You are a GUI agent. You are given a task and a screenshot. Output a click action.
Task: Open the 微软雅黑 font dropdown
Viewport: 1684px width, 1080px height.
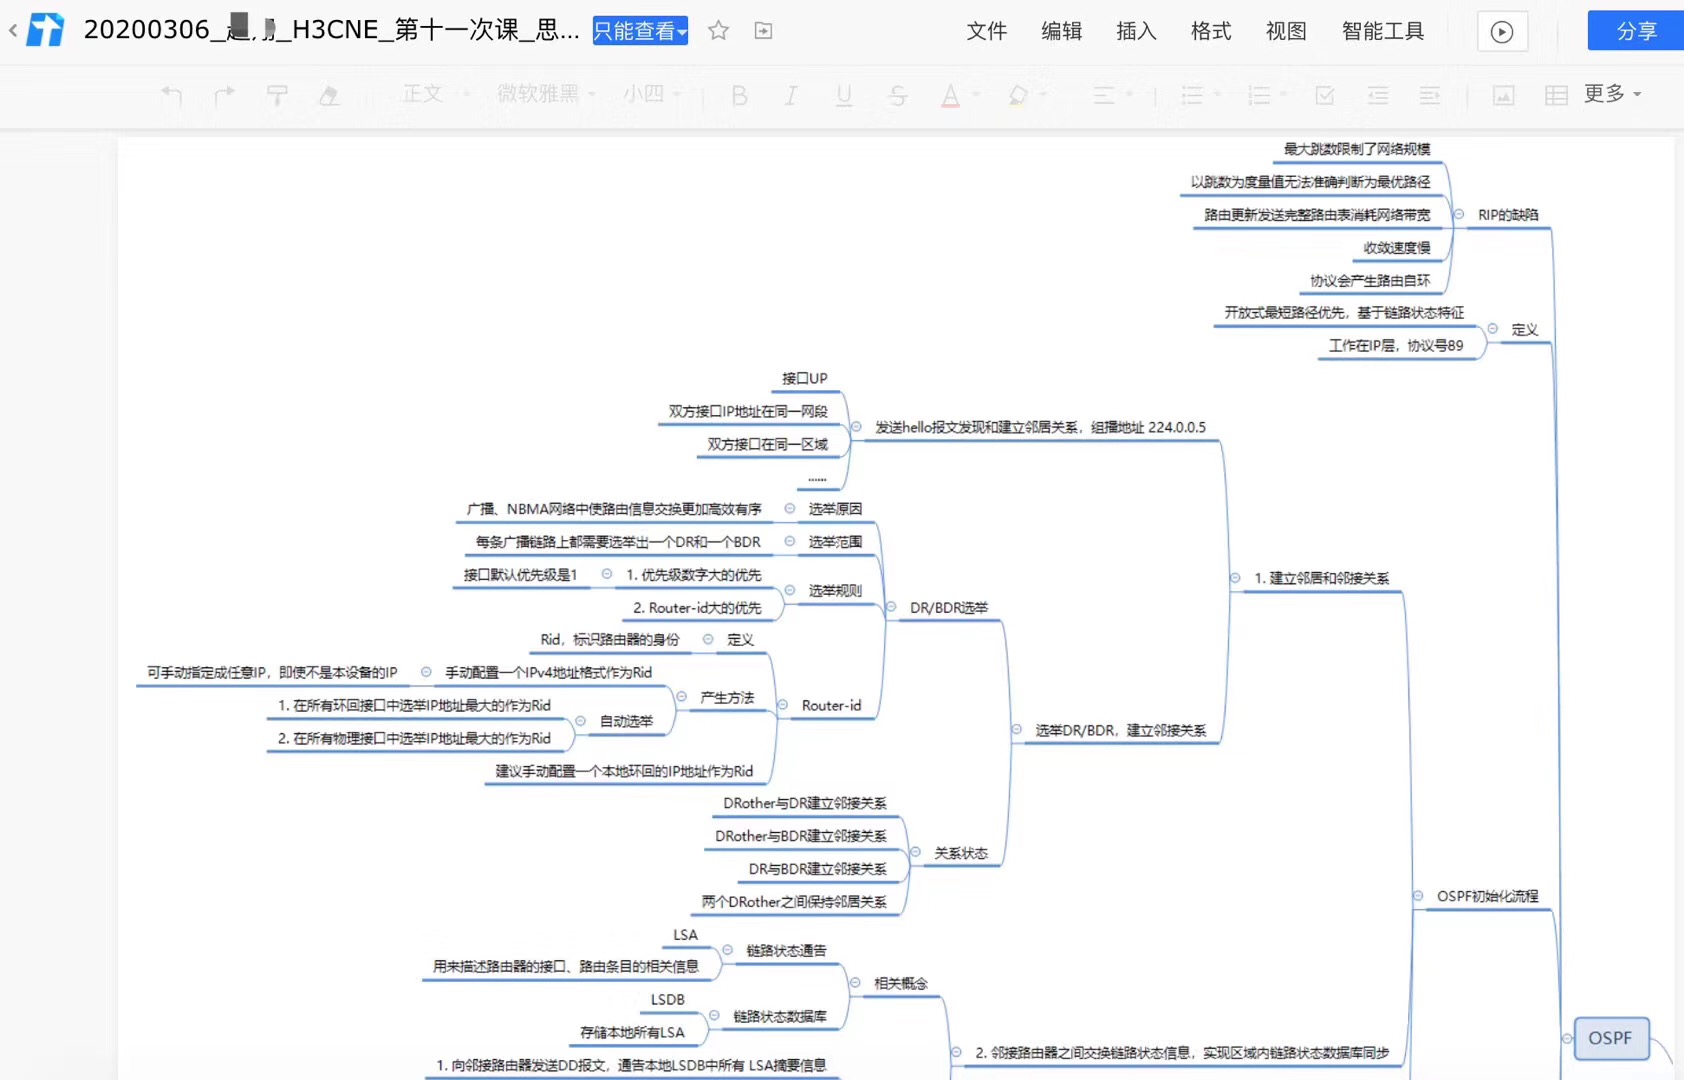pos(546,94)
